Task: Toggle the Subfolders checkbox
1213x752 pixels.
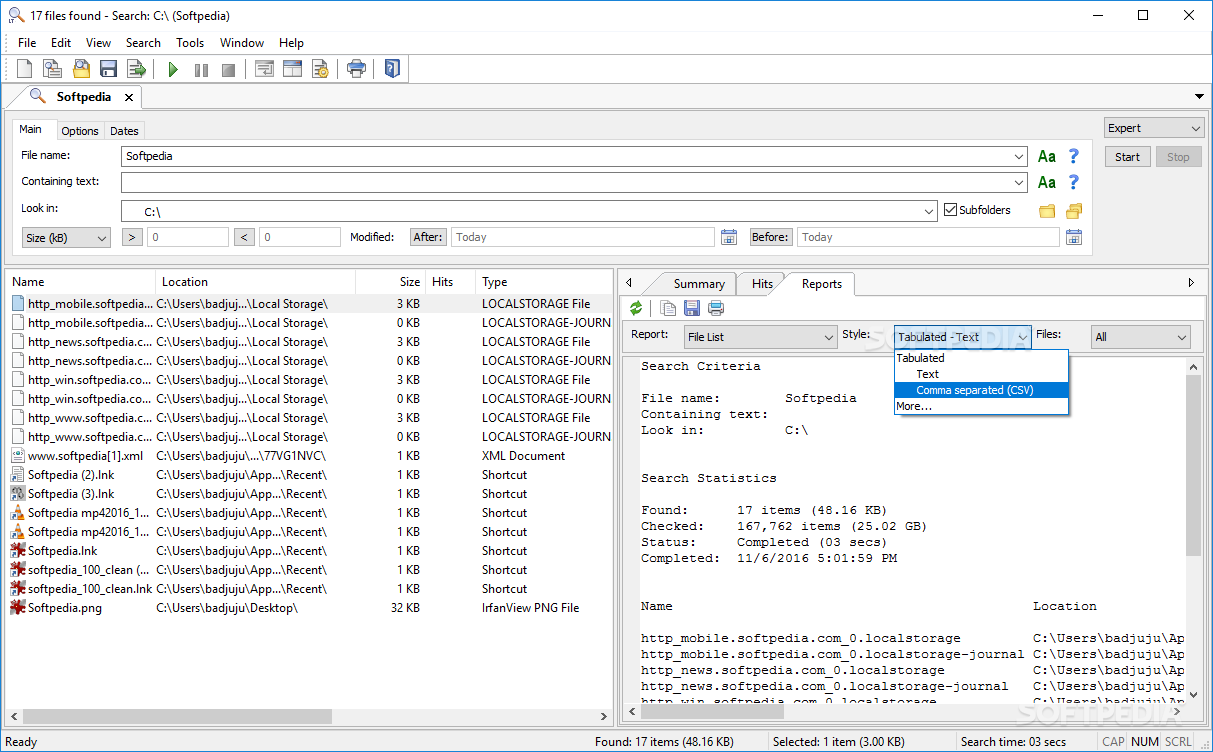Action: coord(951,210)
